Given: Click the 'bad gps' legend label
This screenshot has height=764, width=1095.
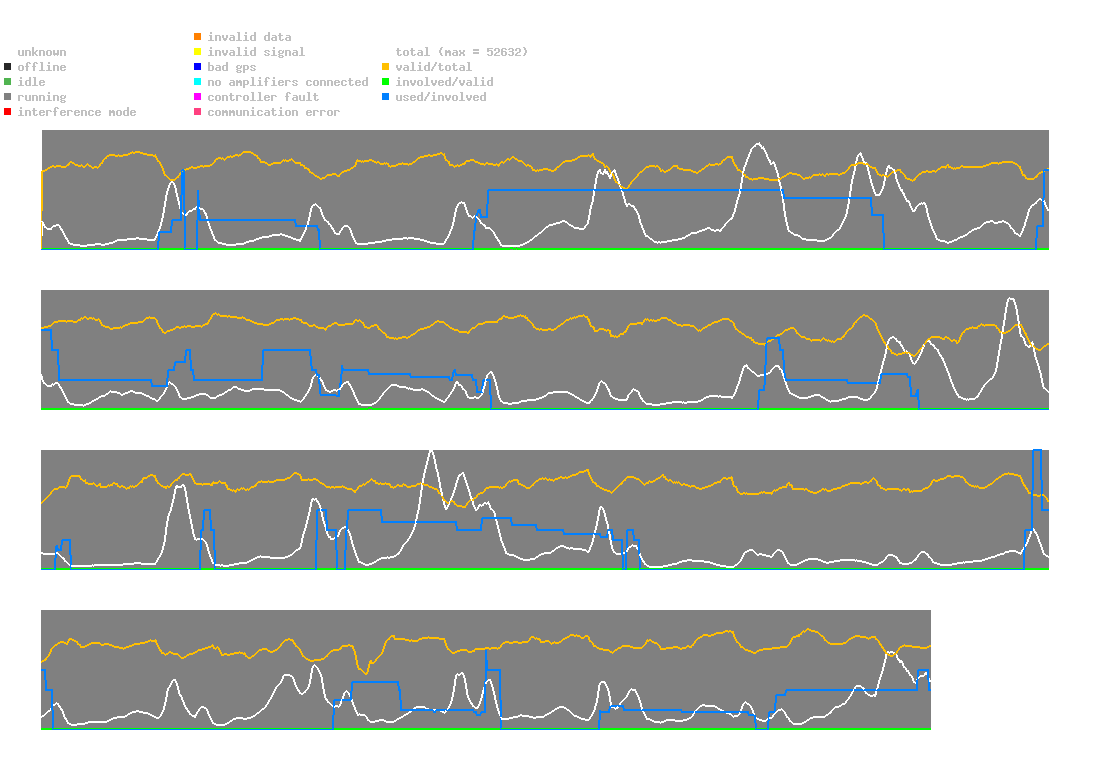Looking at the screenshot, I should (232, 67).
